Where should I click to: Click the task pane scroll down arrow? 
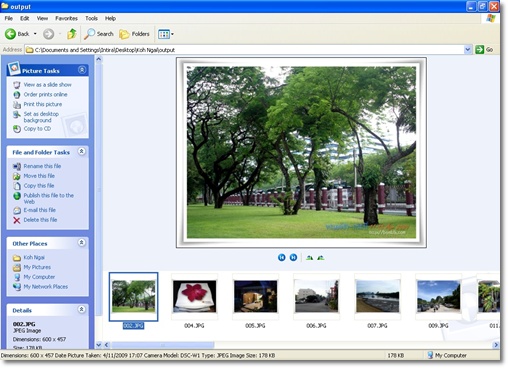[x=99, y=345]
